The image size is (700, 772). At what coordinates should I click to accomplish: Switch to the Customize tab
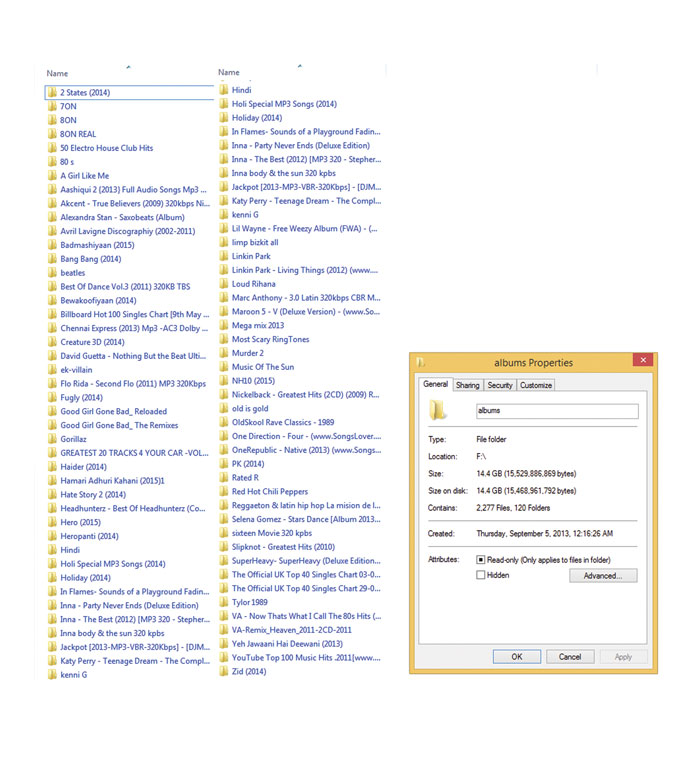pos(536,385)
